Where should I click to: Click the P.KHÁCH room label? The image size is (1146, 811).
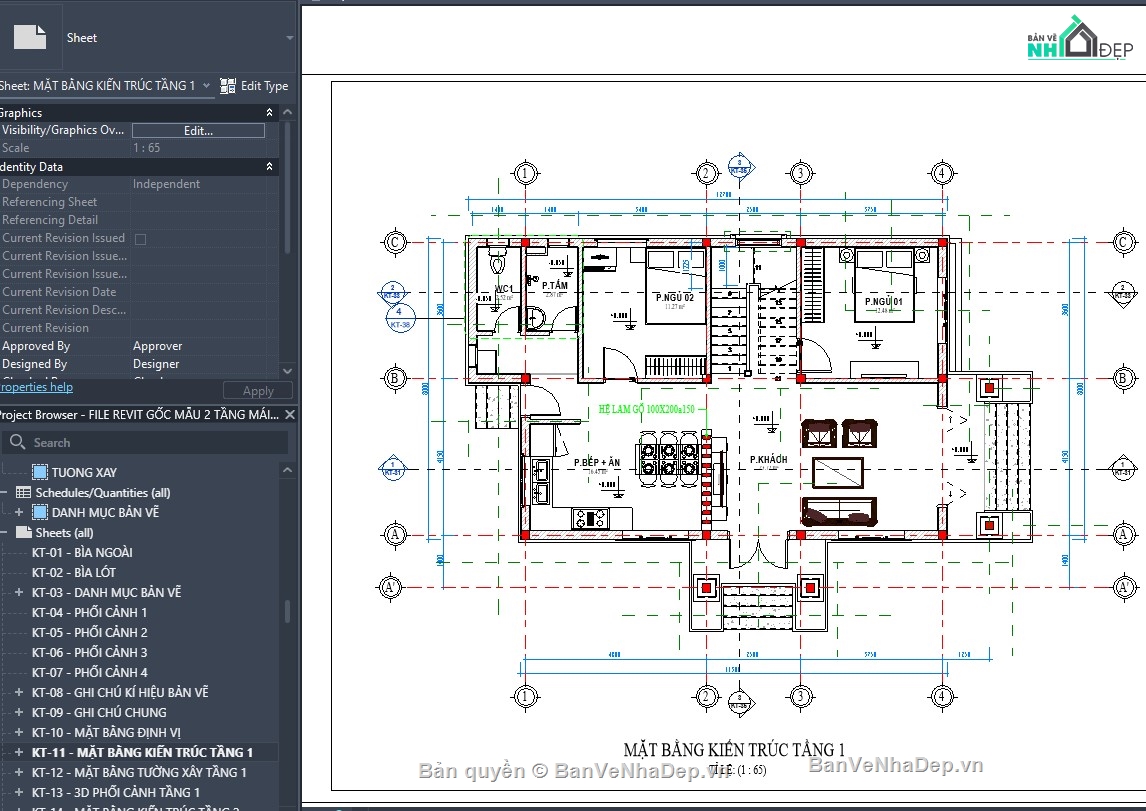(x=769, y=460)
